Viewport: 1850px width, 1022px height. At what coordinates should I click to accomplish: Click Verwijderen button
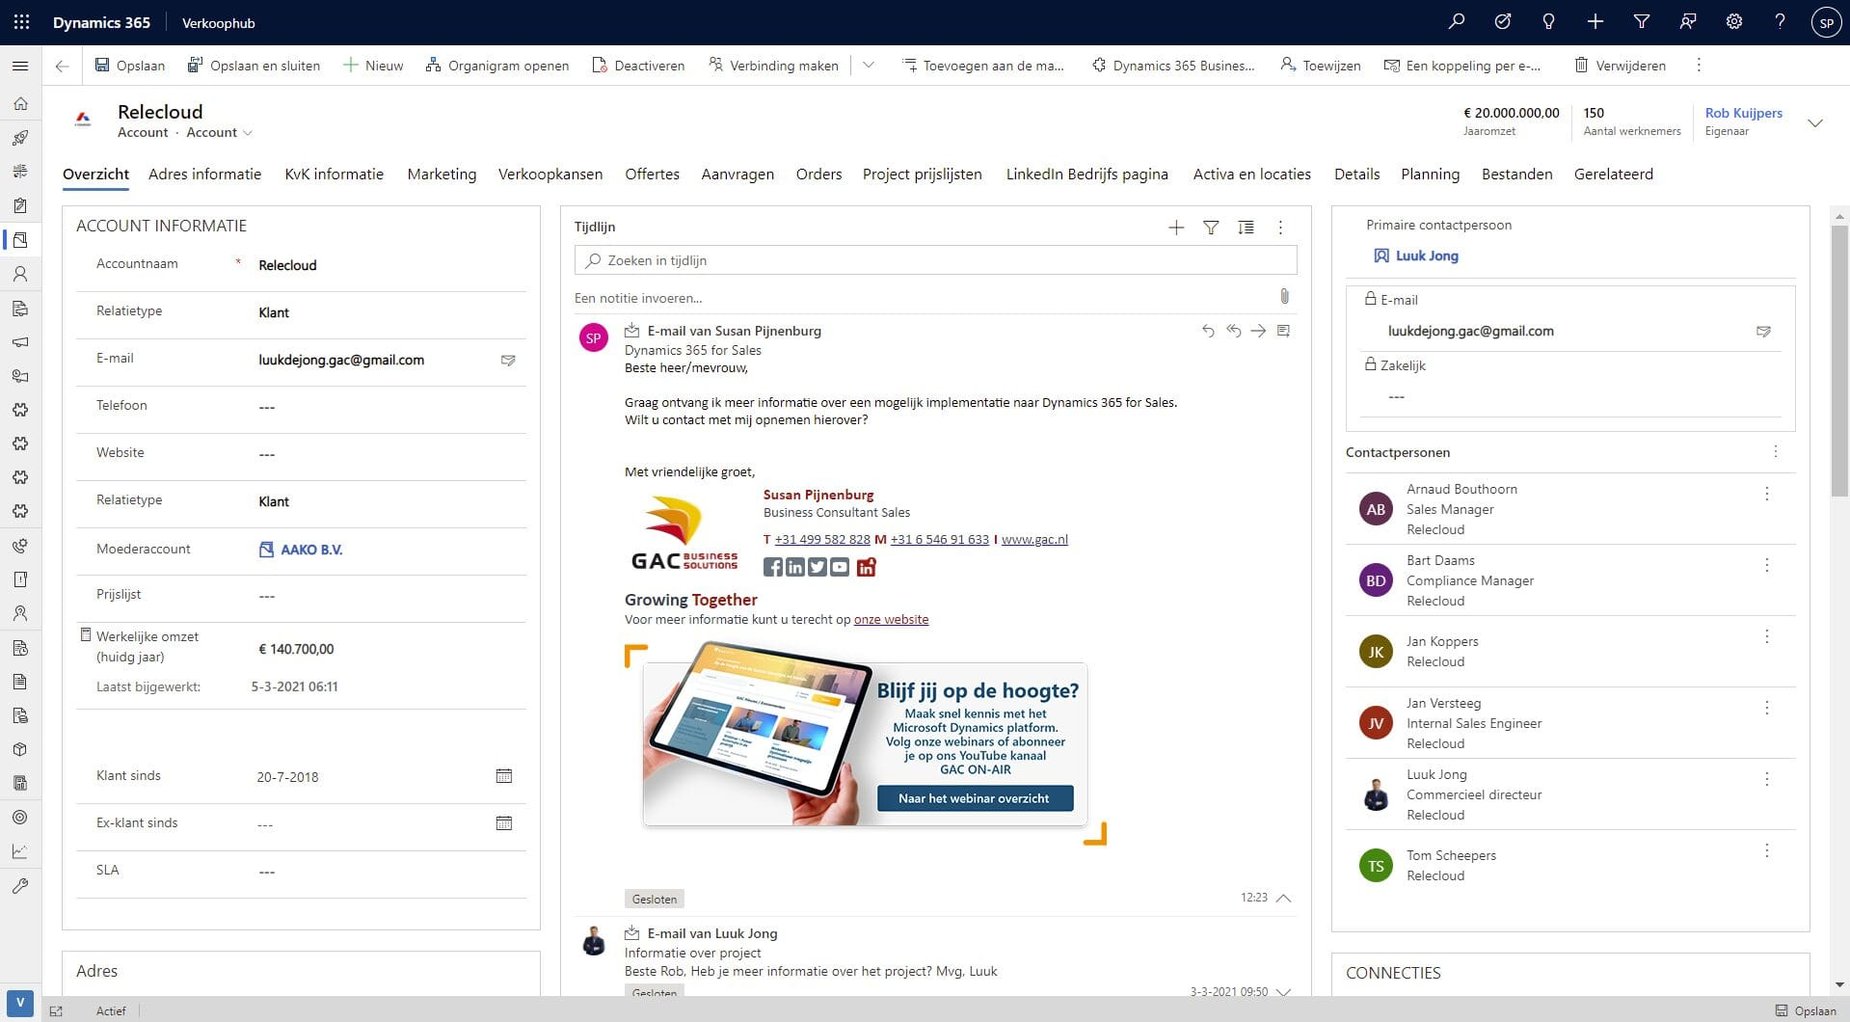tap(1620, 65)
